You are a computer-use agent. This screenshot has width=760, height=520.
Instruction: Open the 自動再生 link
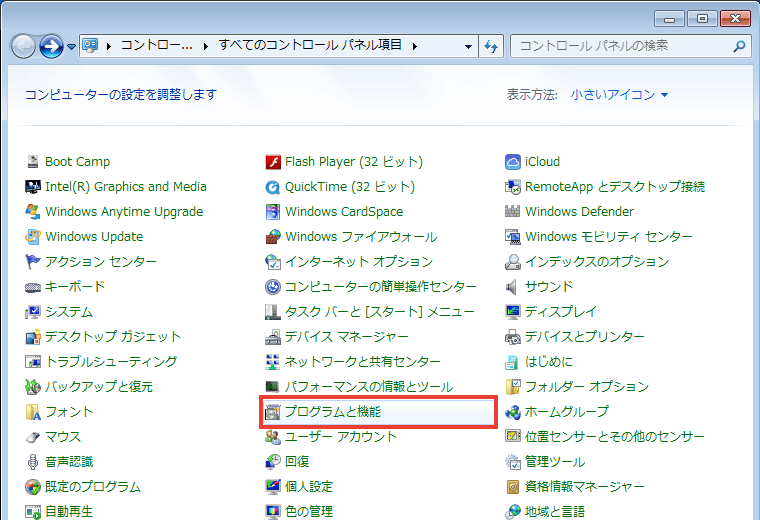[68, 512]
